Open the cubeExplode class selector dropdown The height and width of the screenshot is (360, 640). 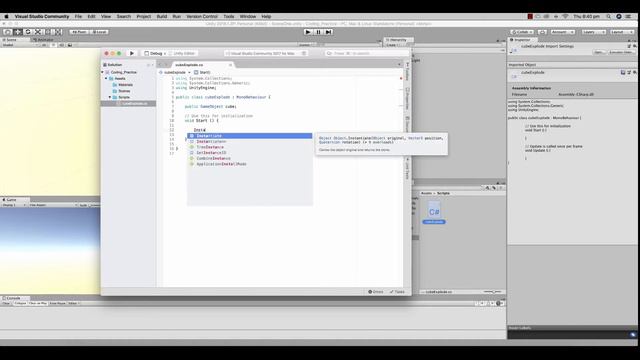tap(175, 72)
